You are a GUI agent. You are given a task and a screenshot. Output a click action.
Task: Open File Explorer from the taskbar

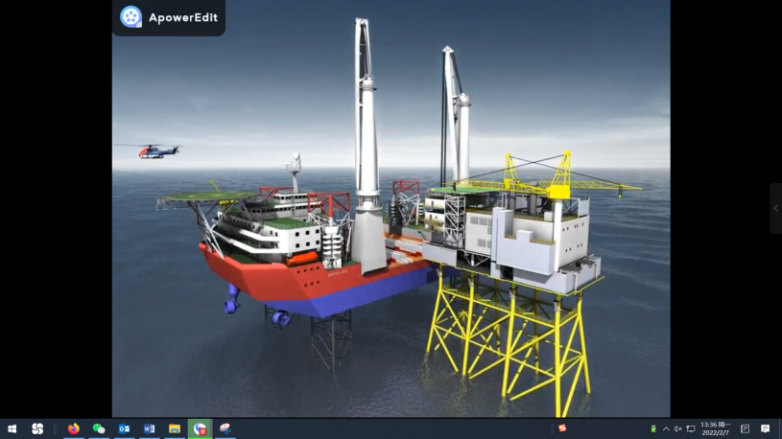click(x=175, y=429)
